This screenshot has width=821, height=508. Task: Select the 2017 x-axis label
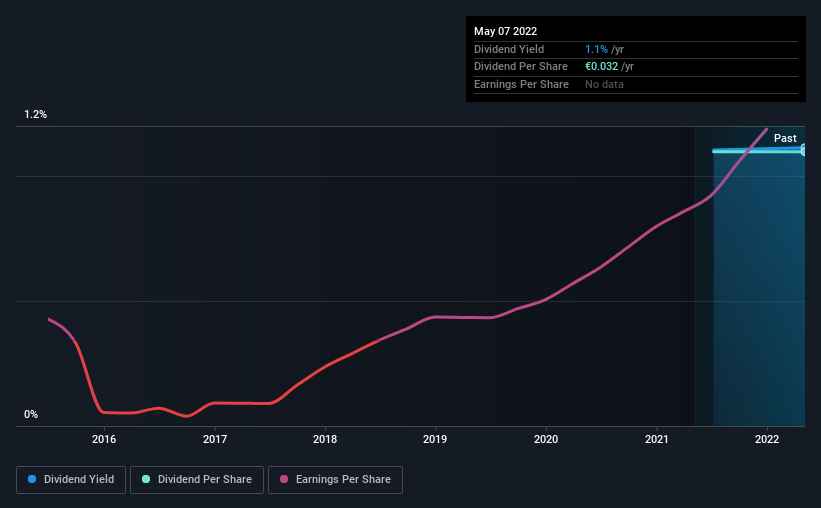pyautogui.click(x=215, y=439)
